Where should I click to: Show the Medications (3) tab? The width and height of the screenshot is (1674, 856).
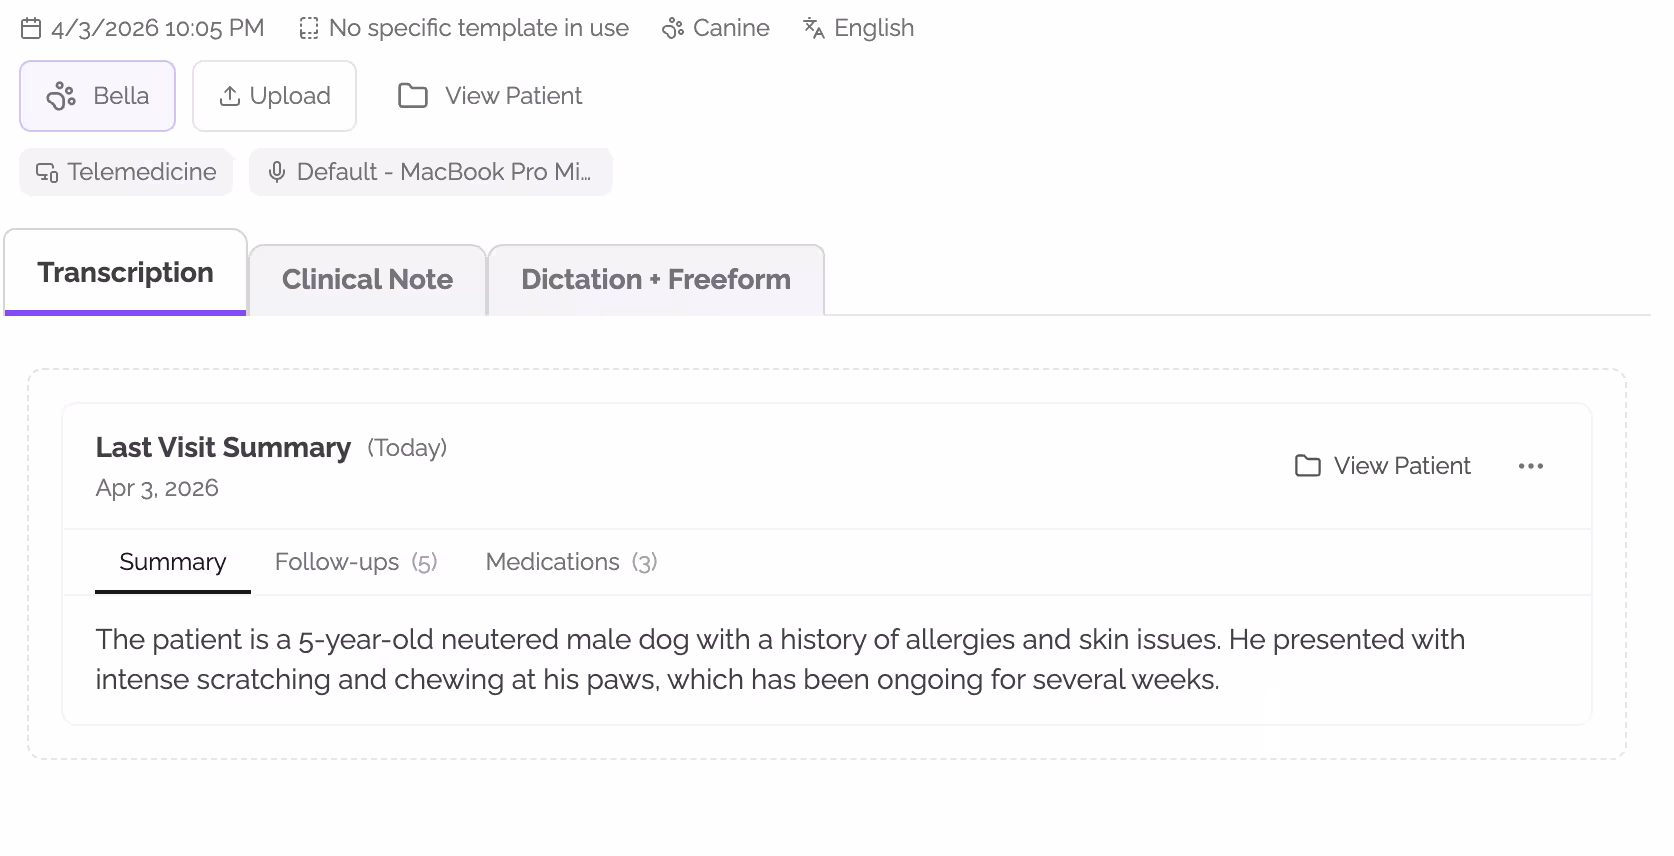pos(571,562)
